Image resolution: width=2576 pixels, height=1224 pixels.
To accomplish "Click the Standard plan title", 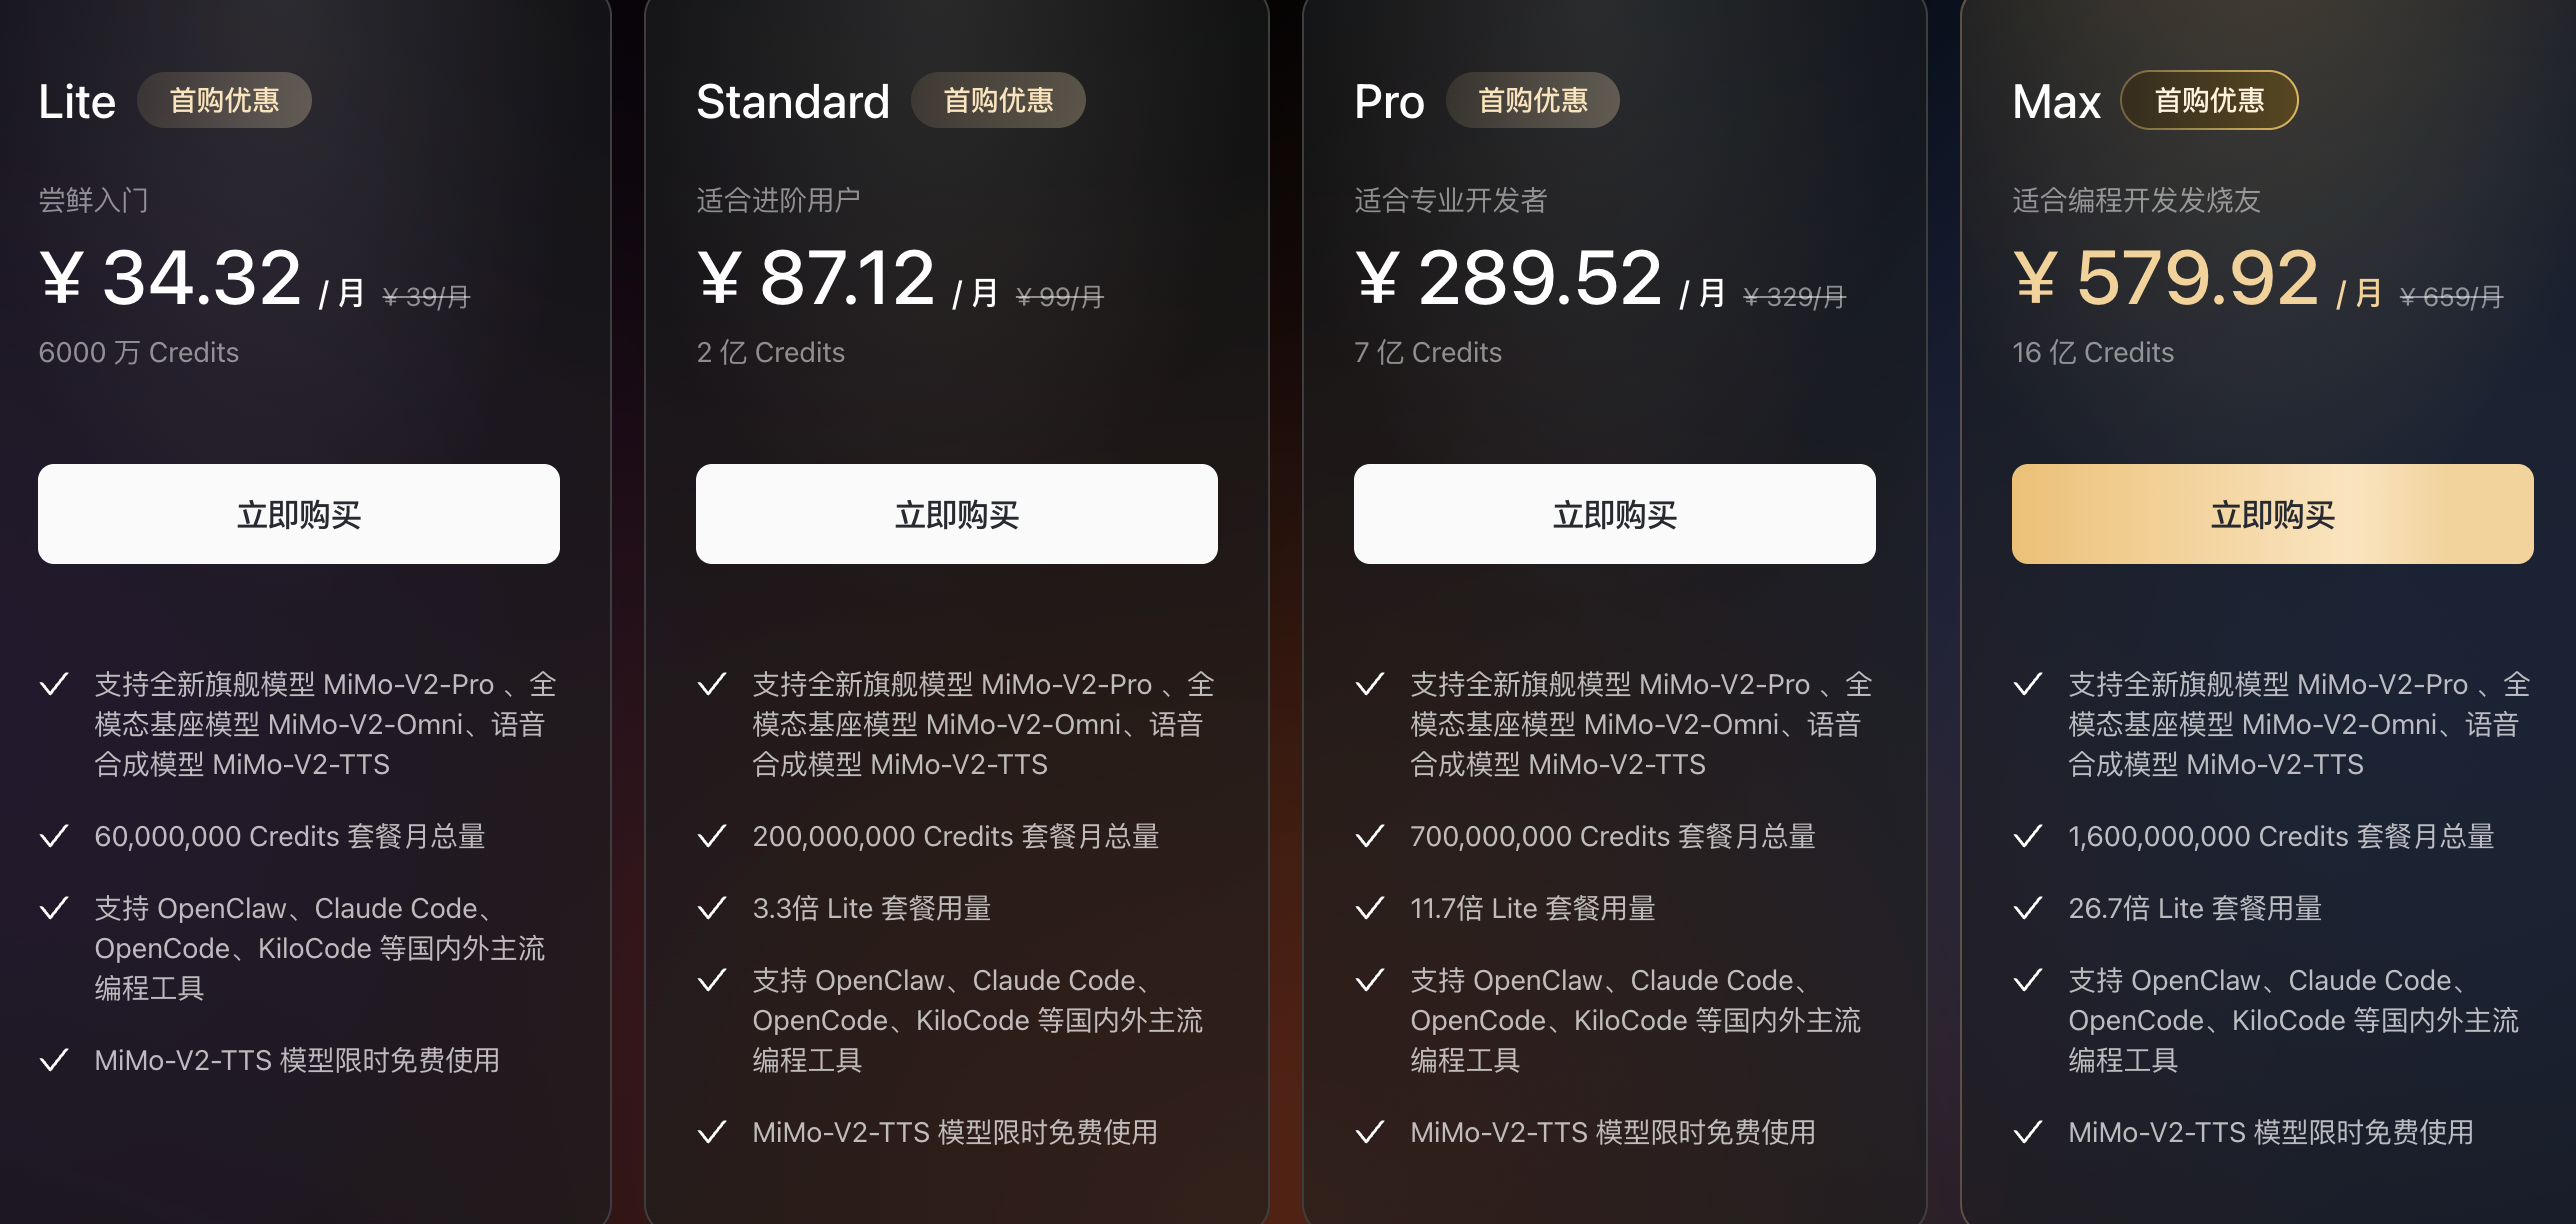I will click(x=792, y=102).
